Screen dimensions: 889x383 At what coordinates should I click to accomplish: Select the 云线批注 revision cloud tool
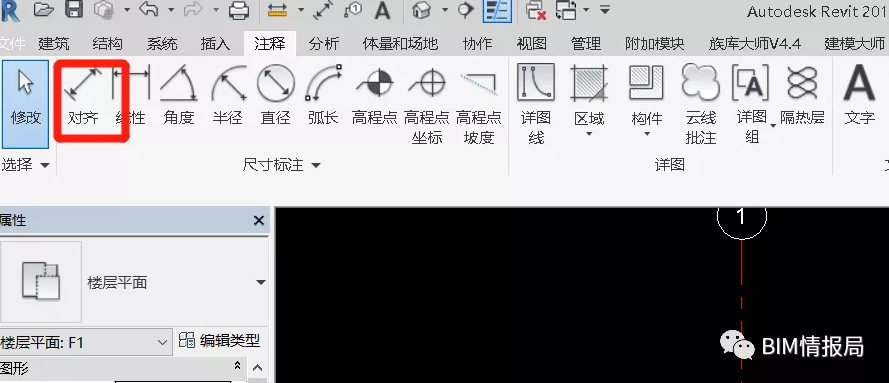[701, 105]
